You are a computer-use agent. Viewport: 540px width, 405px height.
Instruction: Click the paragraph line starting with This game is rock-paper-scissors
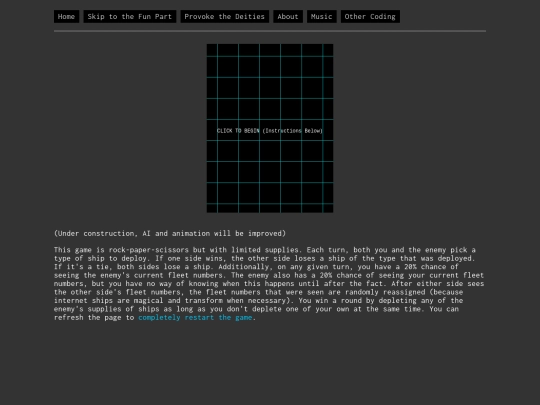[264, 250]
